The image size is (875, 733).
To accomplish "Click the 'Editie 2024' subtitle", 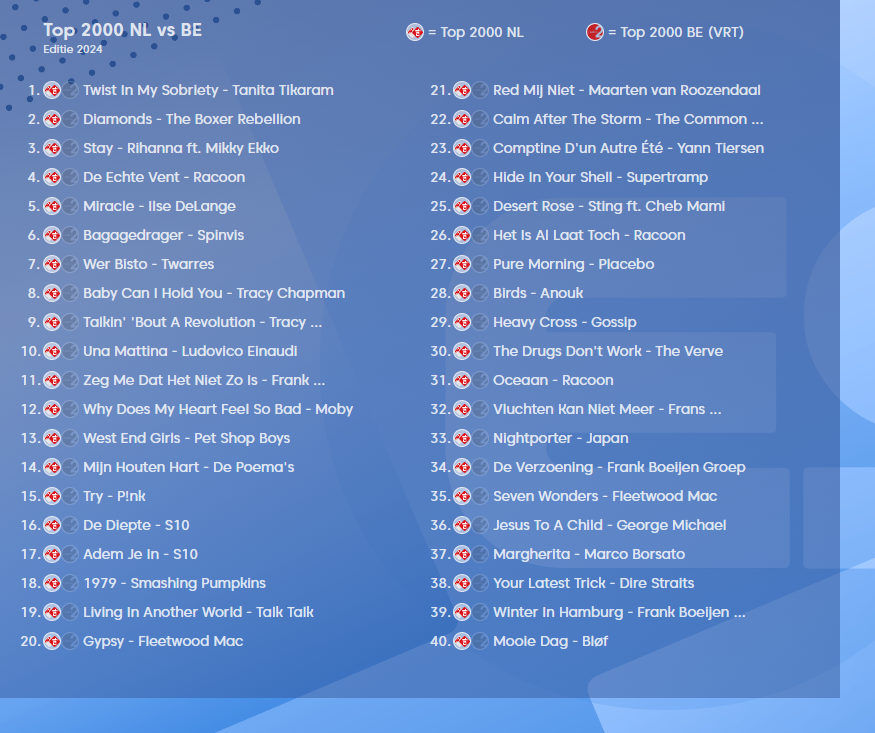I will point(73,49).
